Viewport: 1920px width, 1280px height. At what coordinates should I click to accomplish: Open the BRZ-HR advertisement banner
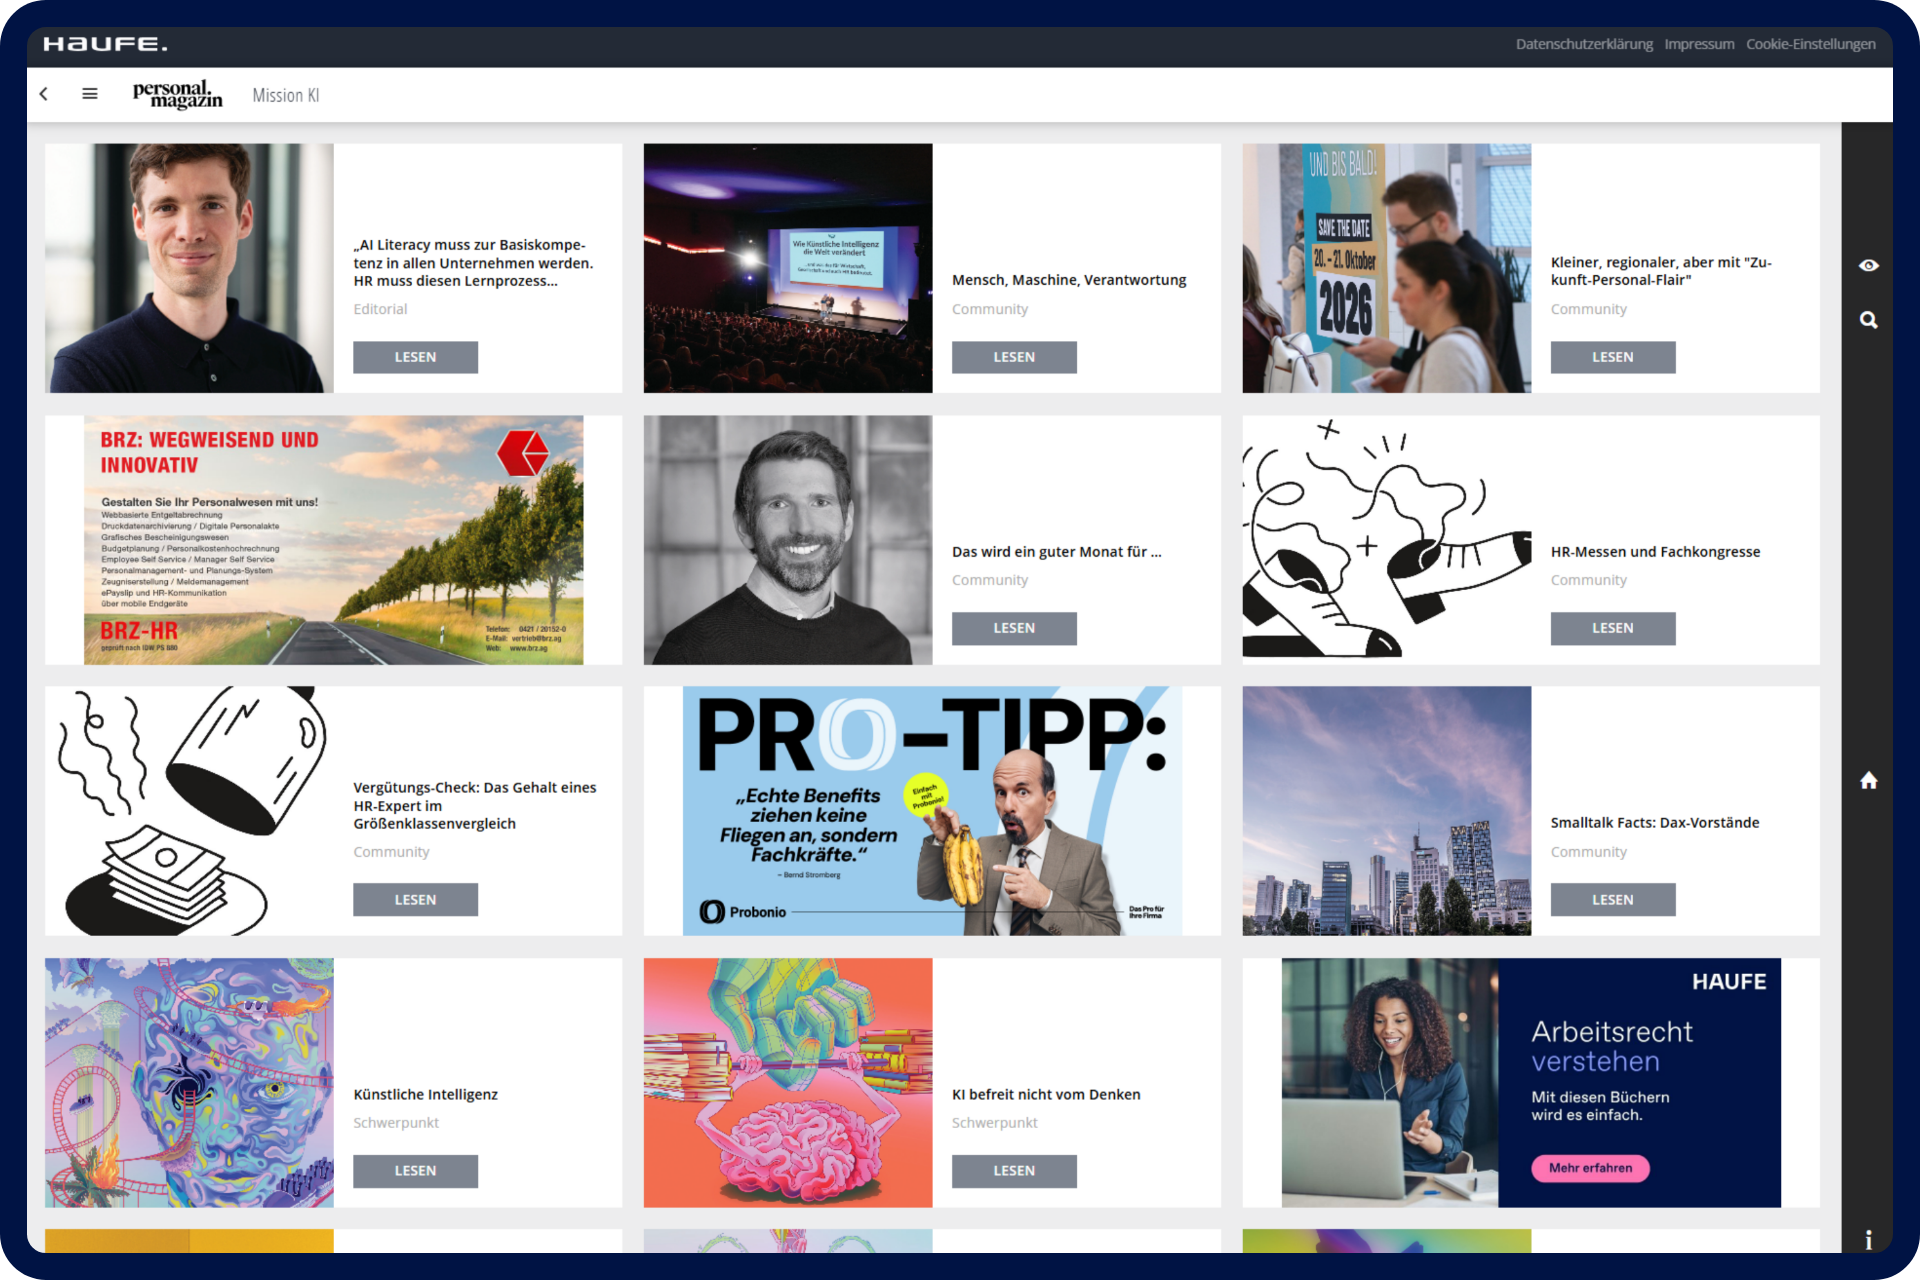pyautogui.click(x=333, y=540)
